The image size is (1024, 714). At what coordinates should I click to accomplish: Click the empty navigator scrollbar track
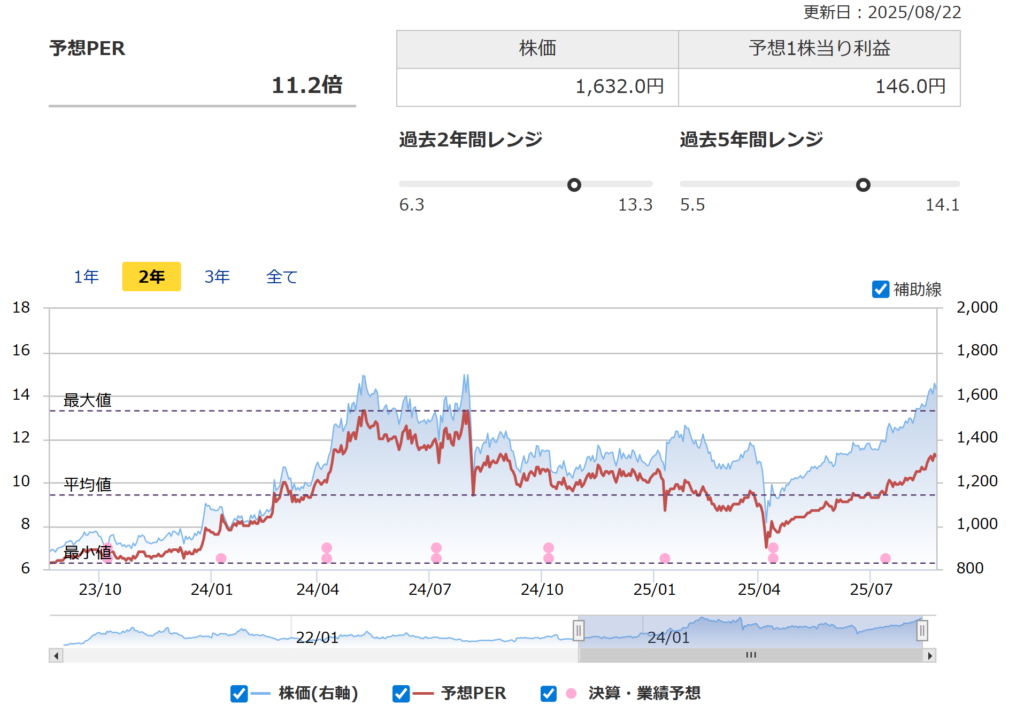tap(320, 655)
